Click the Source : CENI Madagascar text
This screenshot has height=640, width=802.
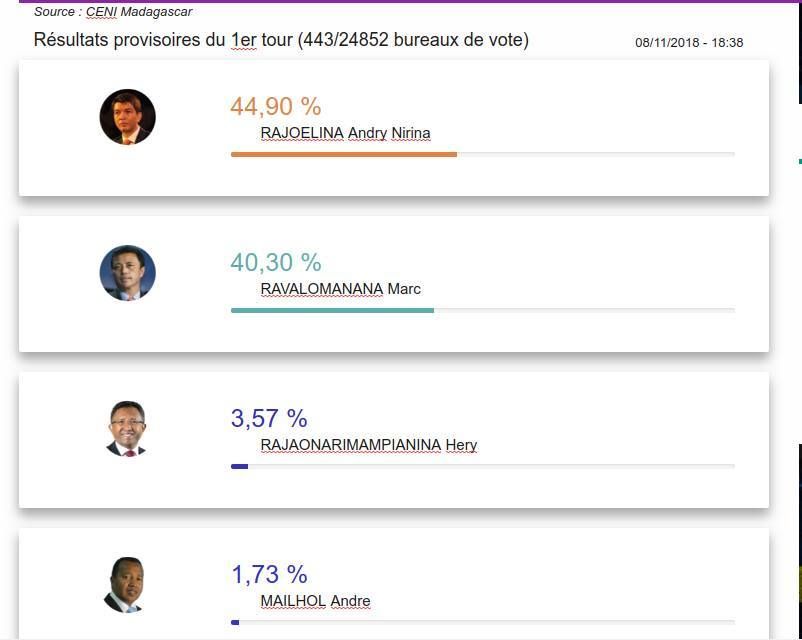(x=113, y=12)
